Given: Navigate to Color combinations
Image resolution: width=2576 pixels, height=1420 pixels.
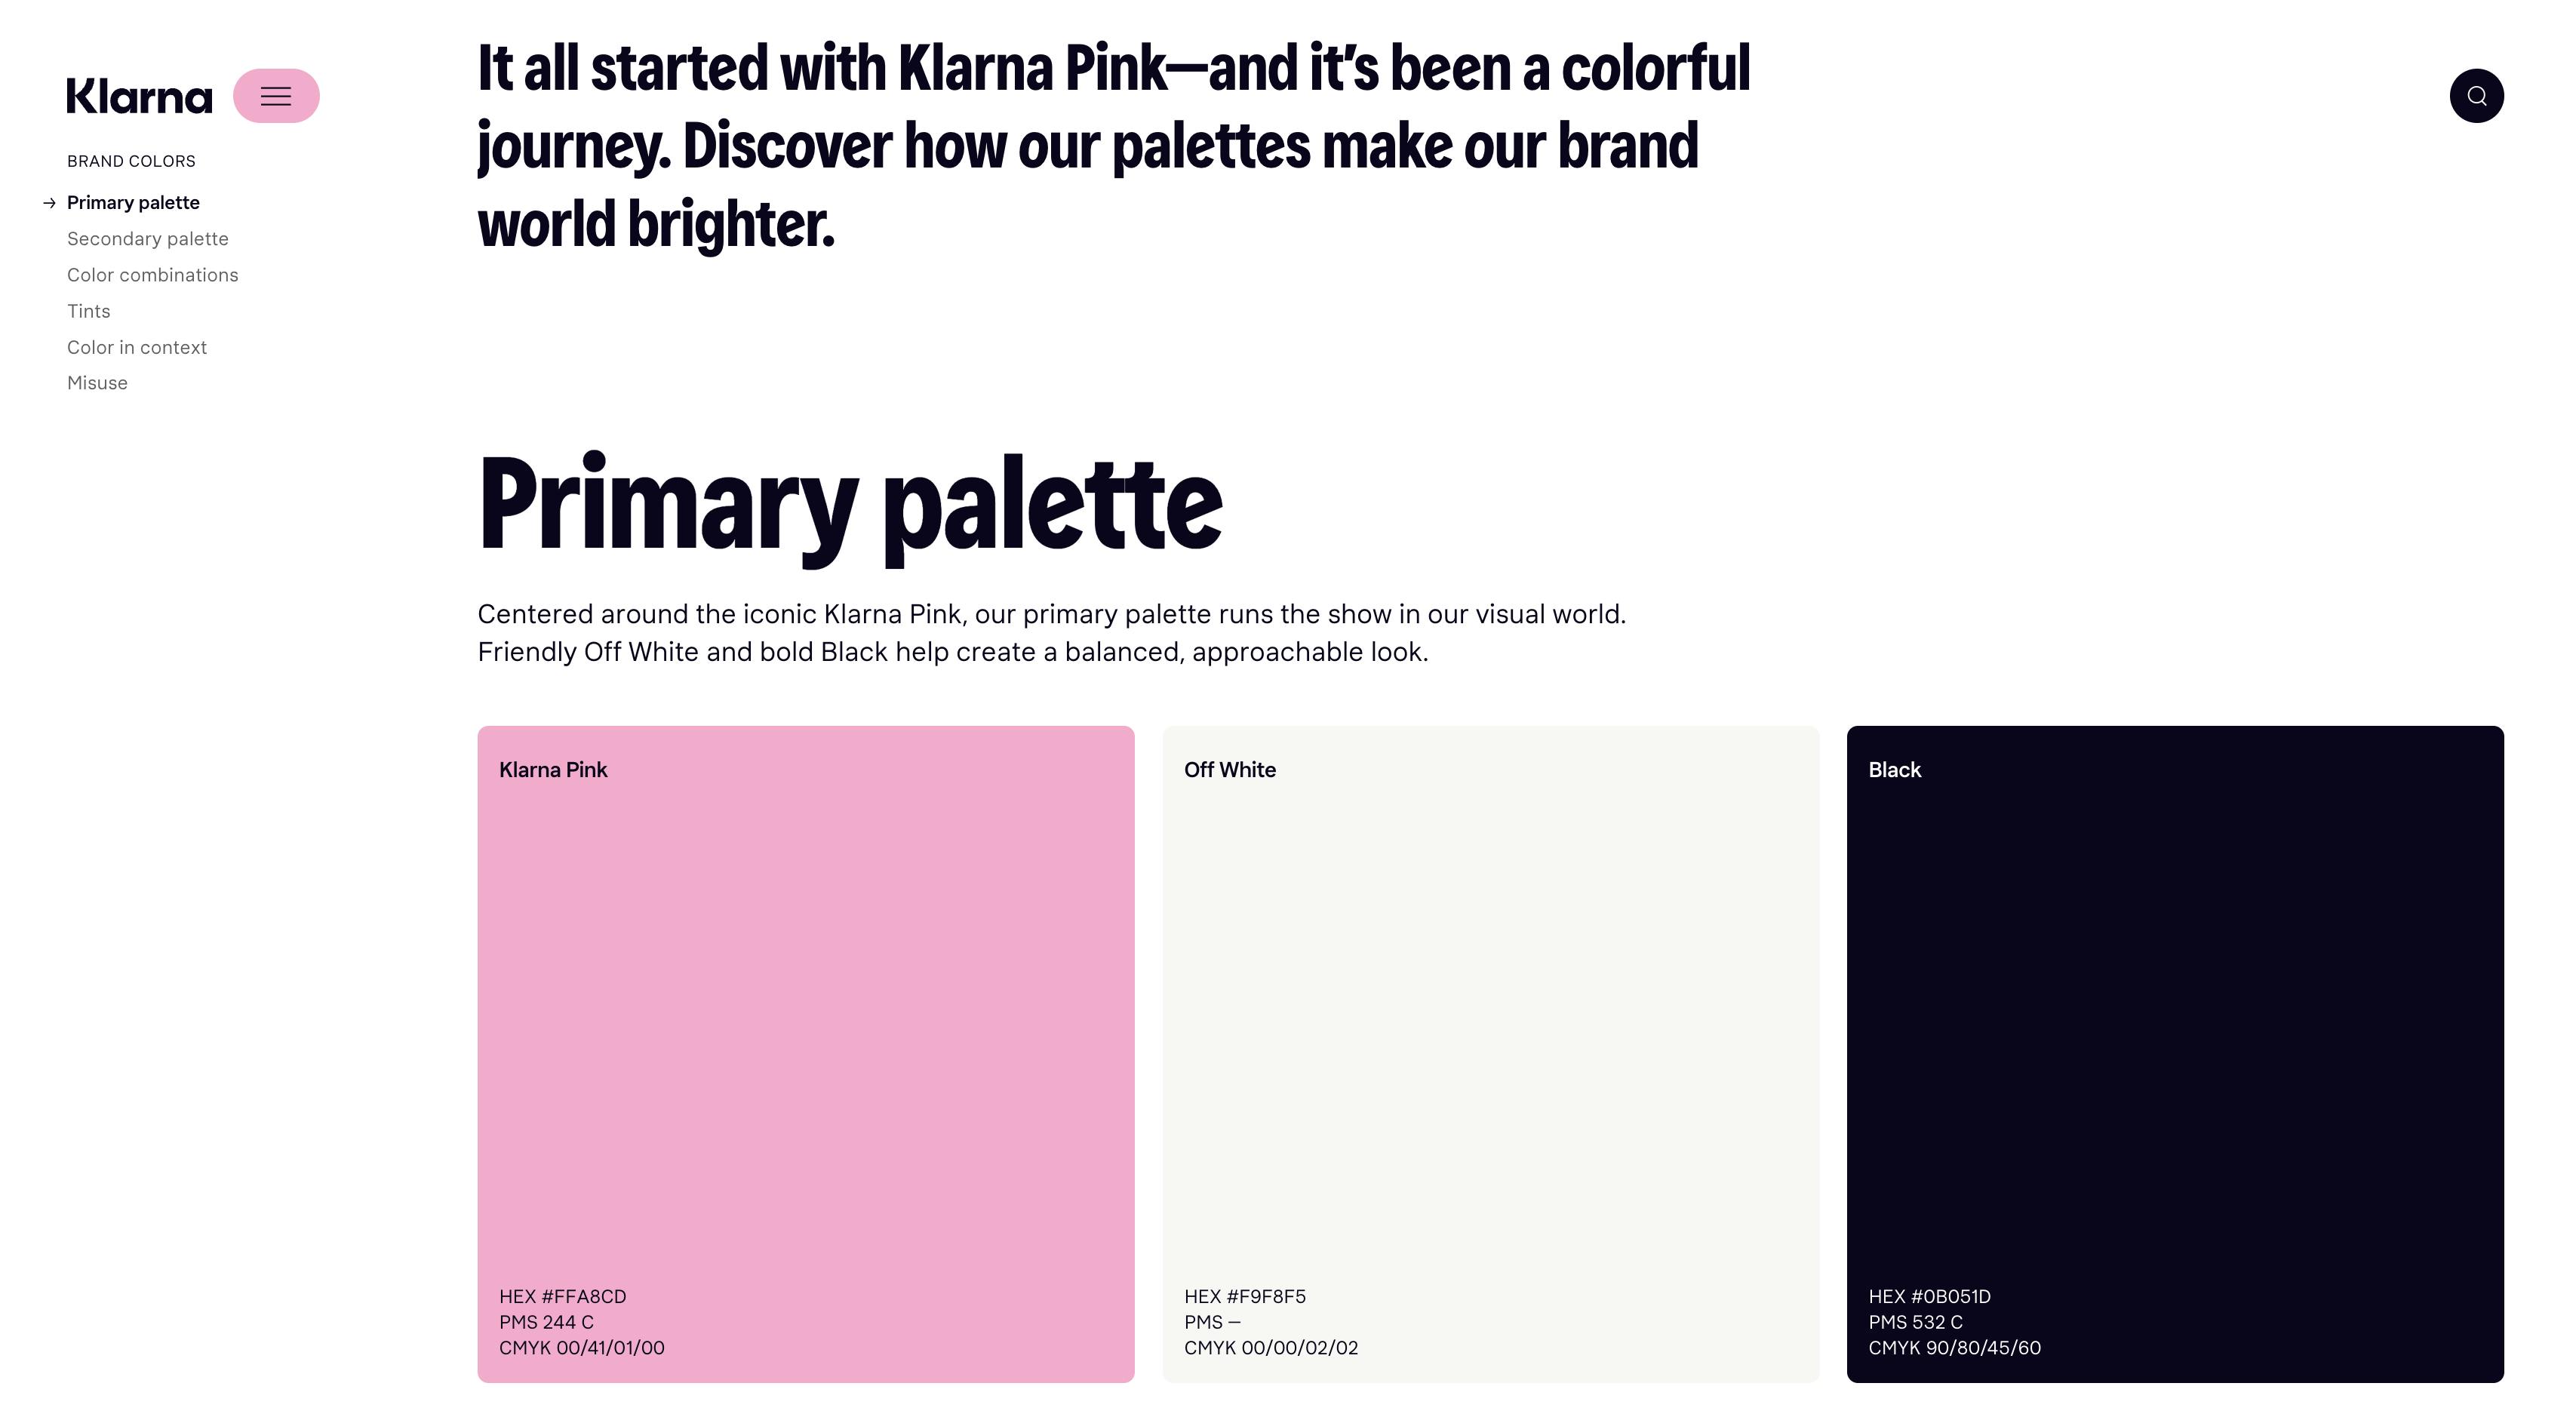Looking at the screenshot, I should point(152,274).
